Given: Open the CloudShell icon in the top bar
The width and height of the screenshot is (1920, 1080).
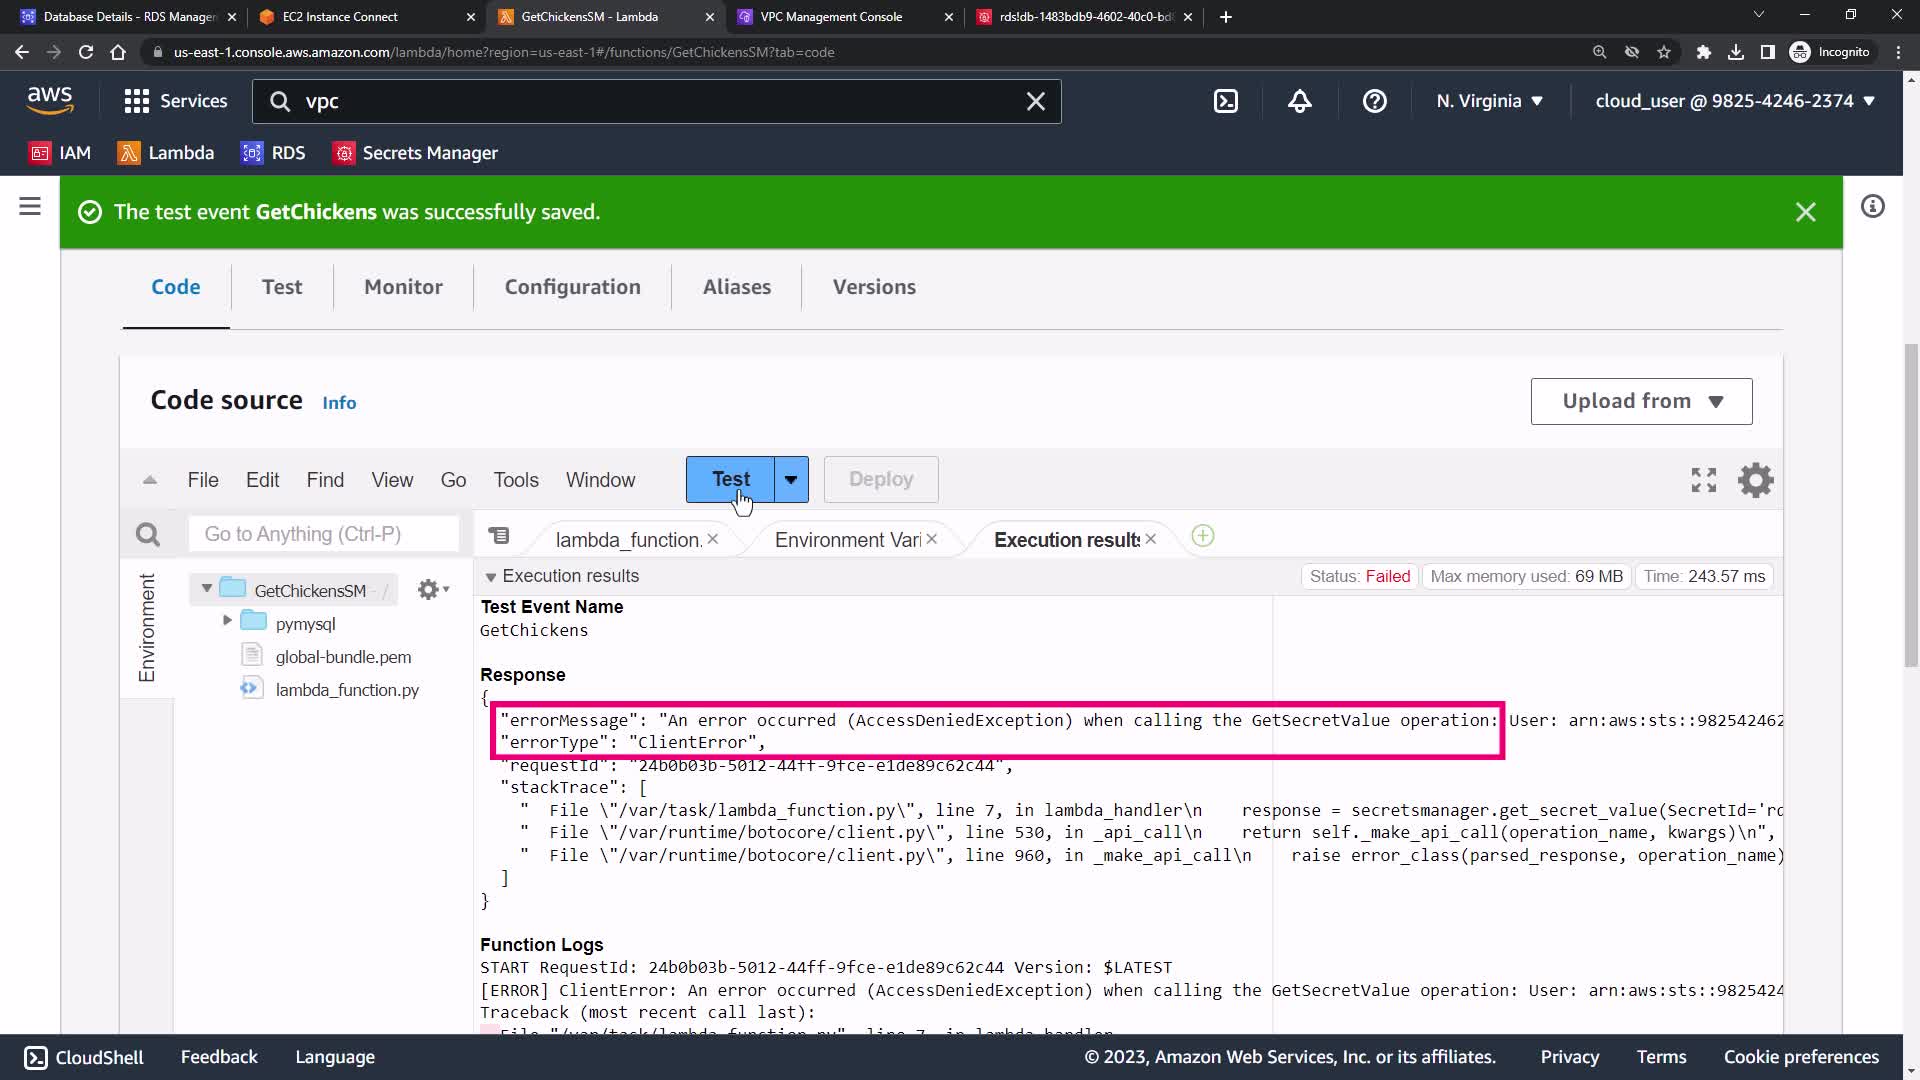Looking at the screenshot, I should (1226, 101).
